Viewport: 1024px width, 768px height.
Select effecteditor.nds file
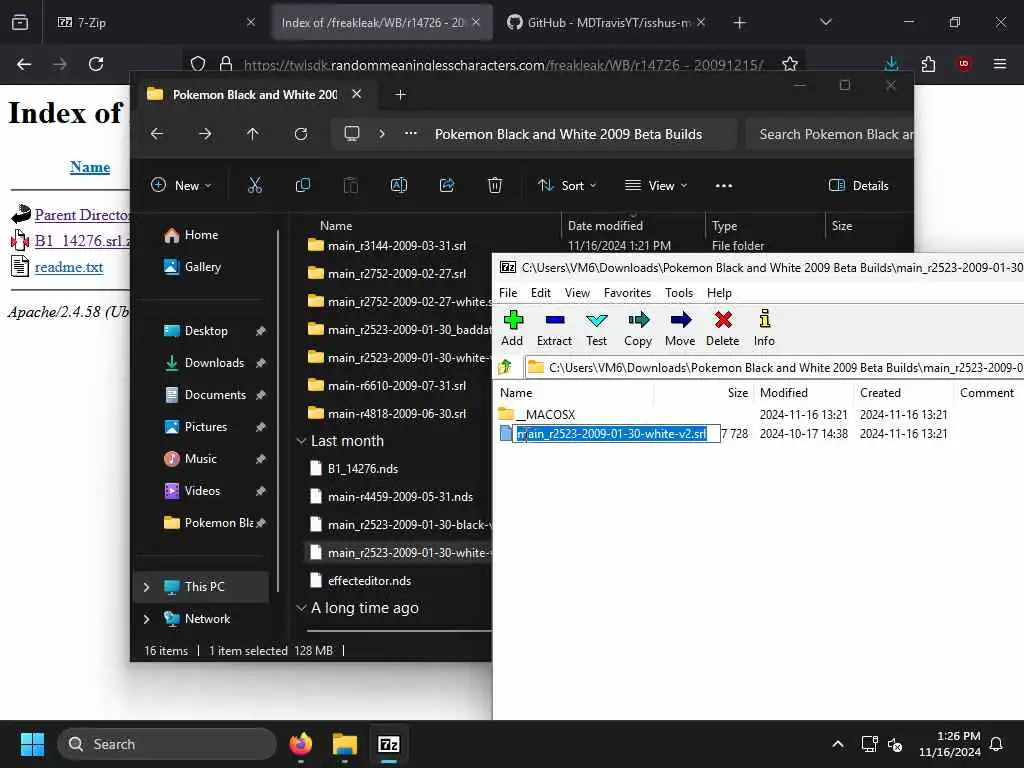coord(369,581)
